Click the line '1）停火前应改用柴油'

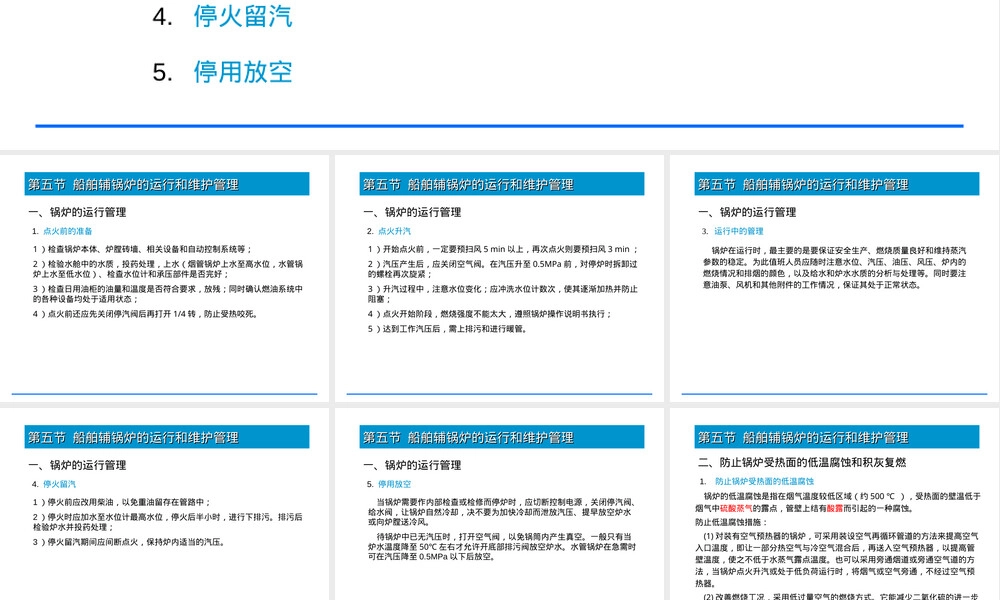(x=122, y=502)
